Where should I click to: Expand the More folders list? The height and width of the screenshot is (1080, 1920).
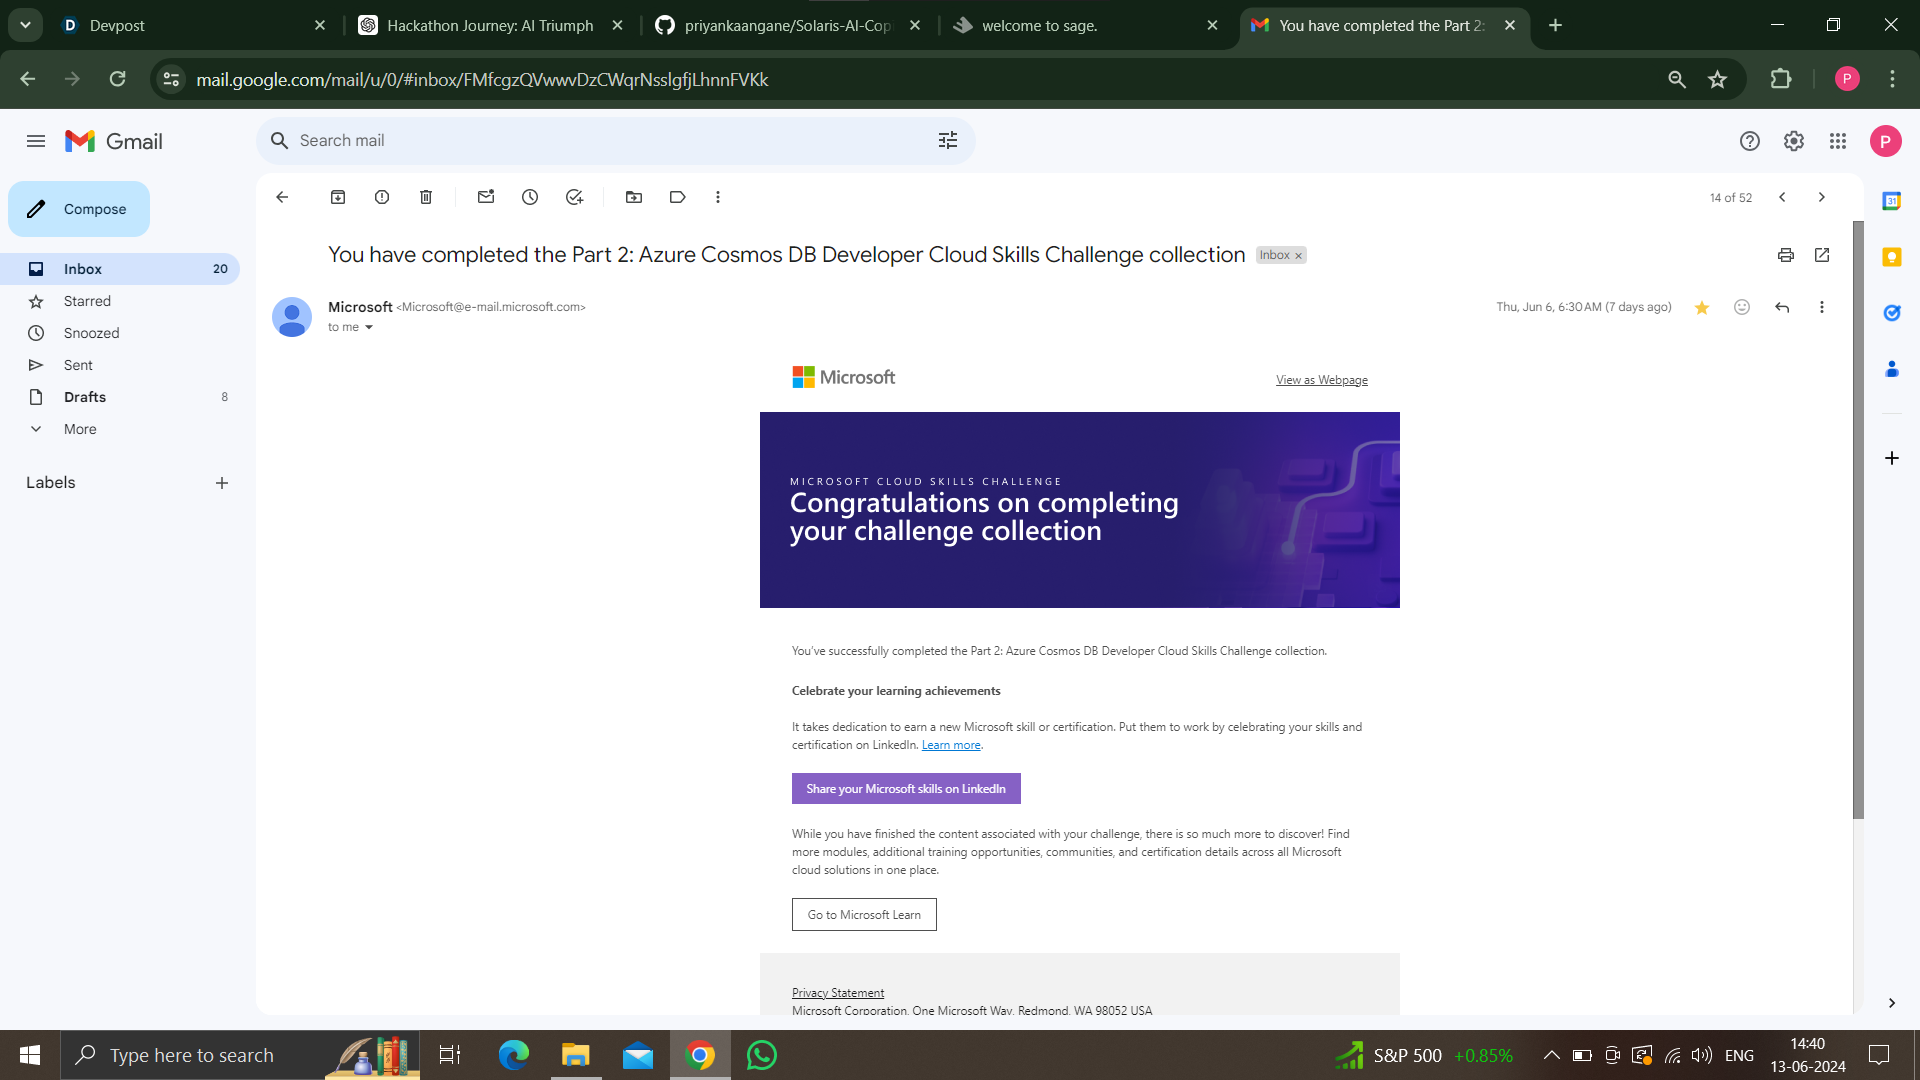(80, 429)
